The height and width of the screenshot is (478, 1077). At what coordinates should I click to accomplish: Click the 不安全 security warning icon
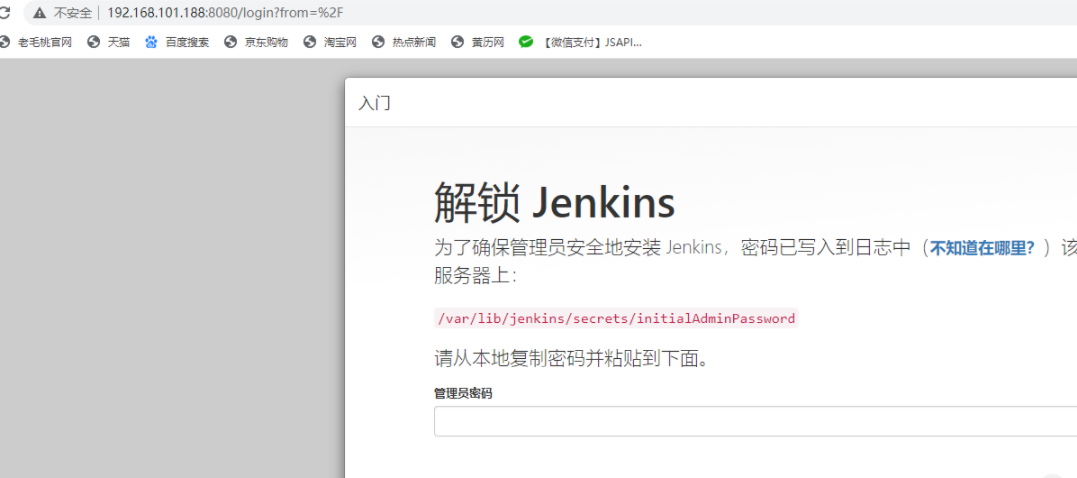[39, 13]
